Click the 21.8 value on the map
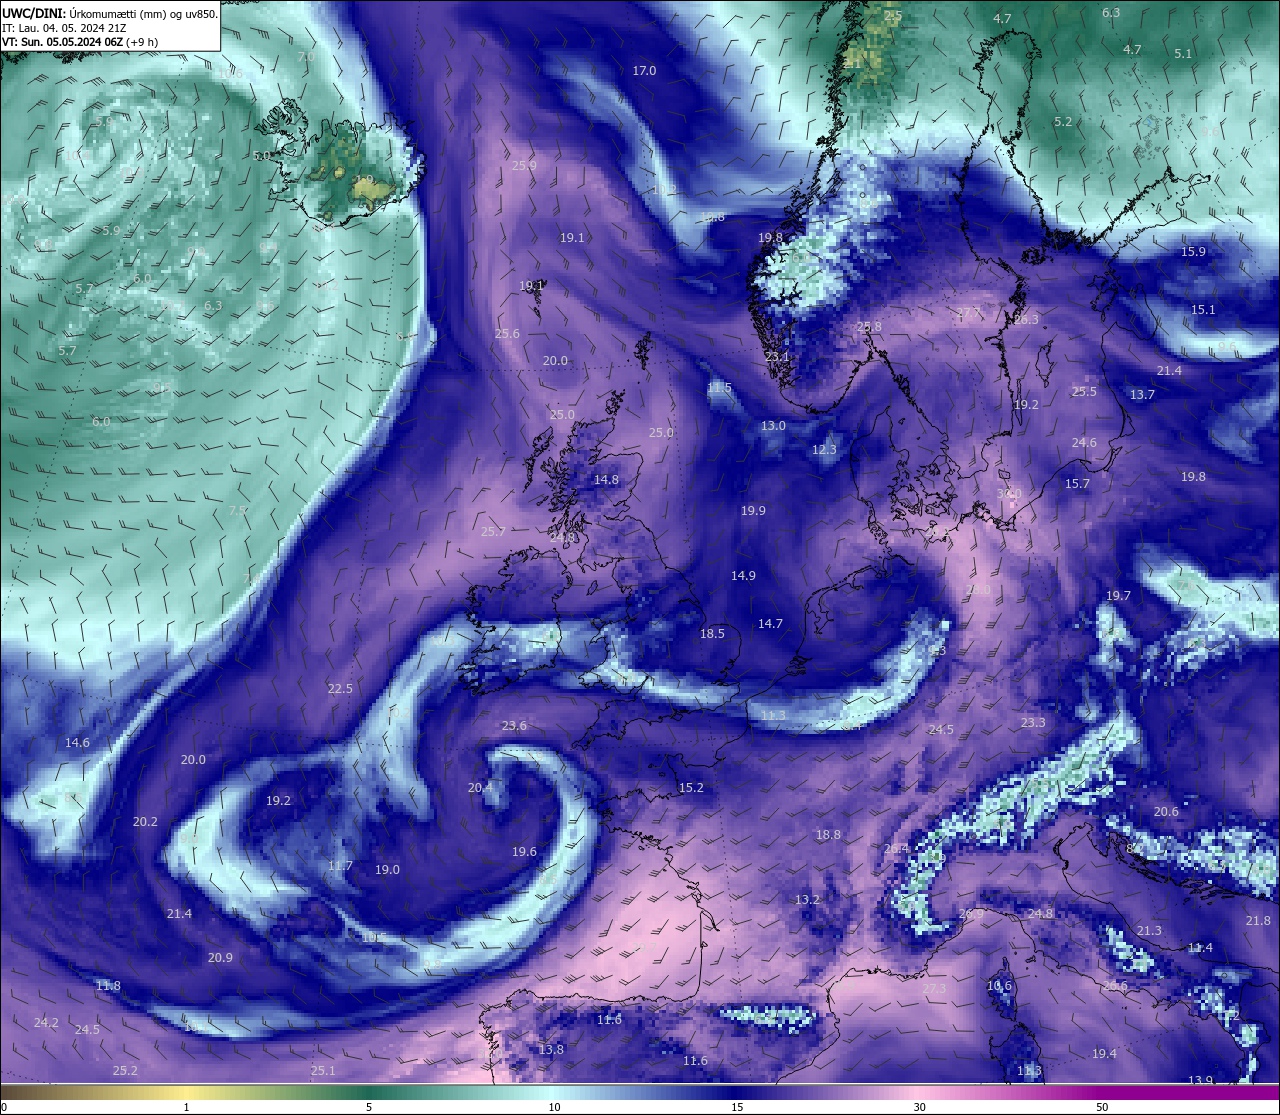 pos(1258,921)
